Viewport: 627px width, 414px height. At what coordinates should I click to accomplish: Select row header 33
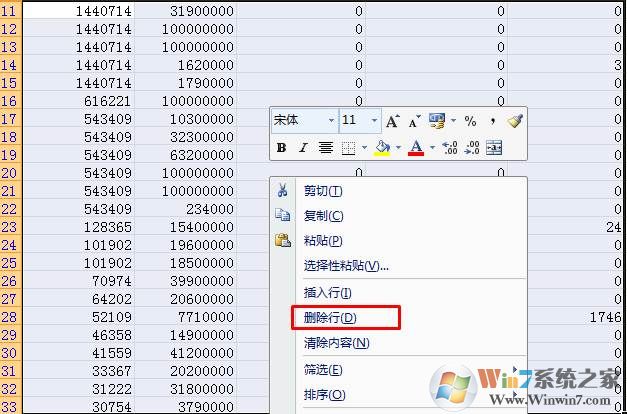[x=11, y=407]
